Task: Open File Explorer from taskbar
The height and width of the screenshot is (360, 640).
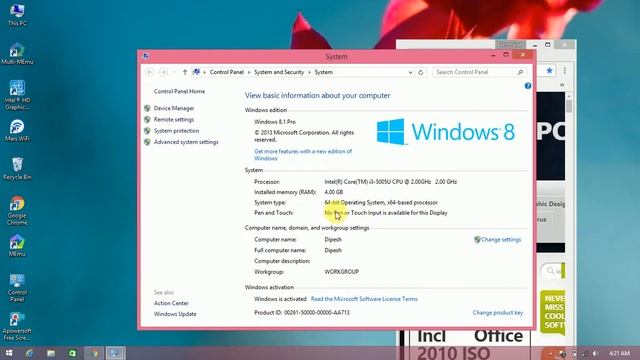Action: [51, 353]
